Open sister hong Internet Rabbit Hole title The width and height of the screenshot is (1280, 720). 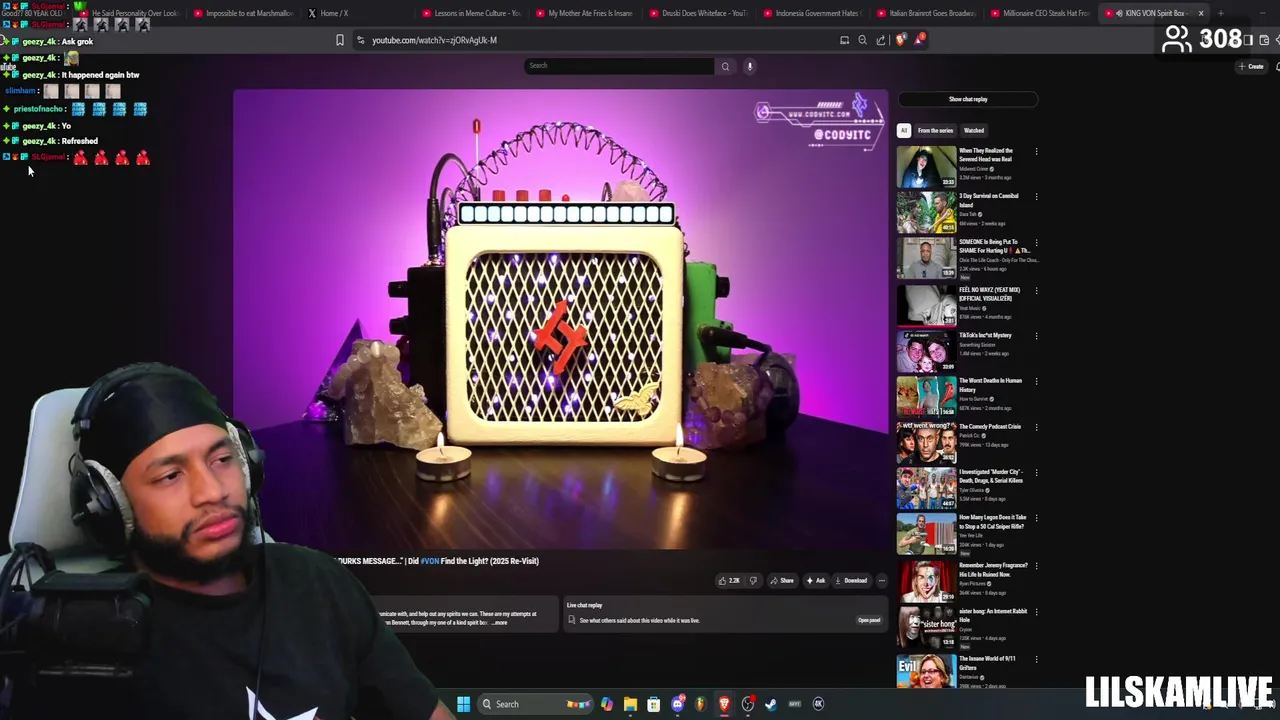(x=993, y=615)
